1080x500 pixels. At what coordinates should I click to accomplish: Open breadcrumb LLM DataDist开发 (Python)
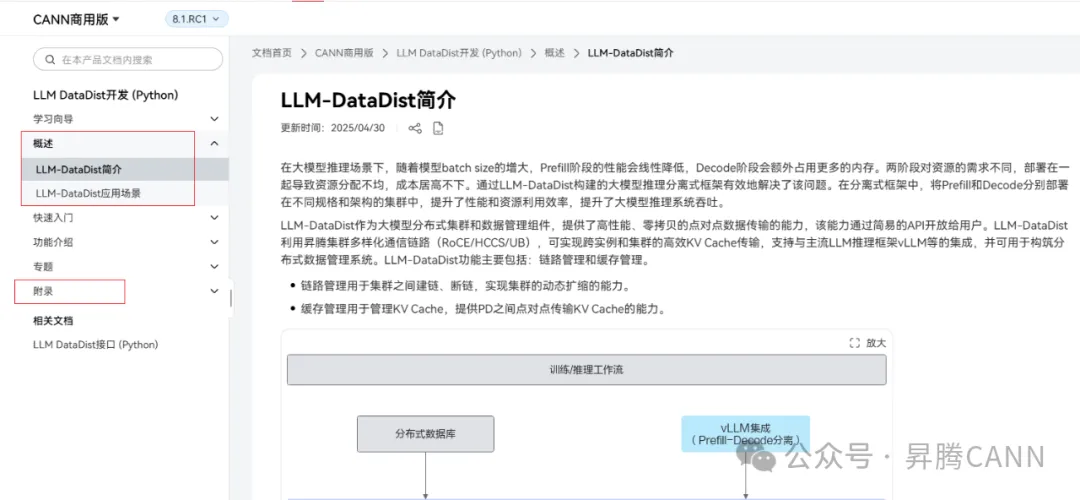tap(459, 53)
